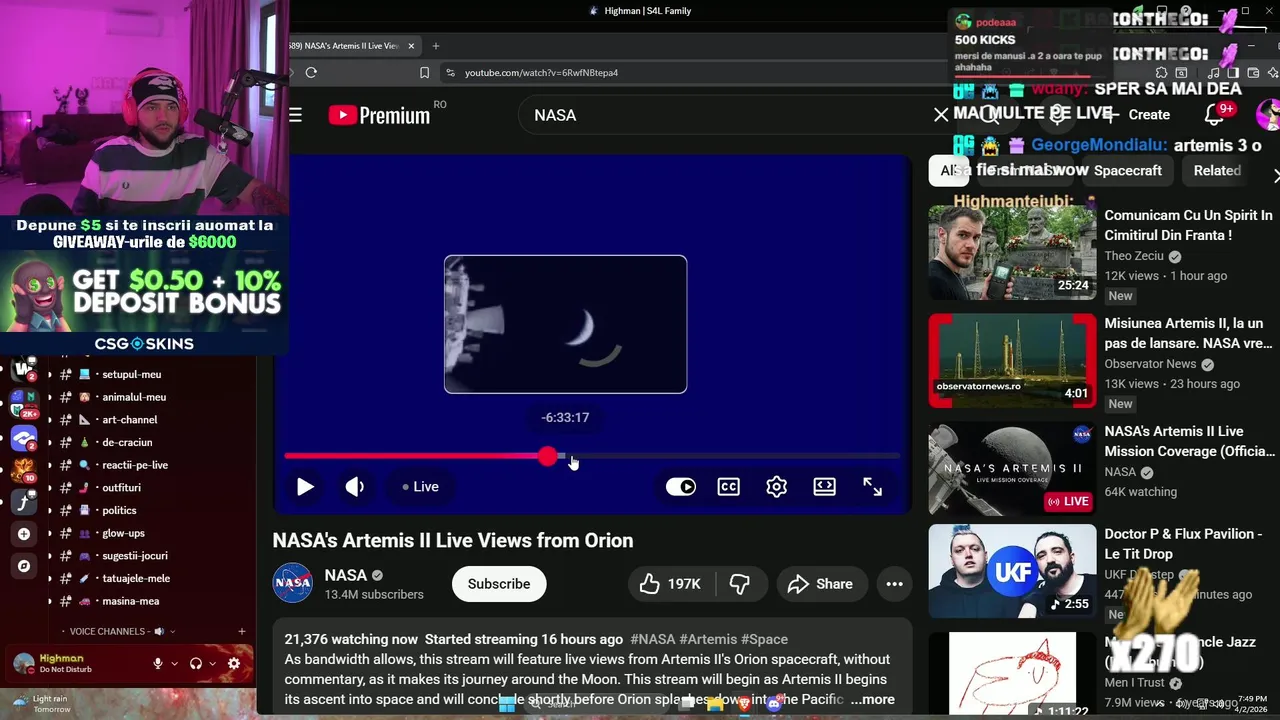Add a server in Discord sidebar
Viewport: 1280px width, 720px height.
pyautogui.click(x=24, y=534)
